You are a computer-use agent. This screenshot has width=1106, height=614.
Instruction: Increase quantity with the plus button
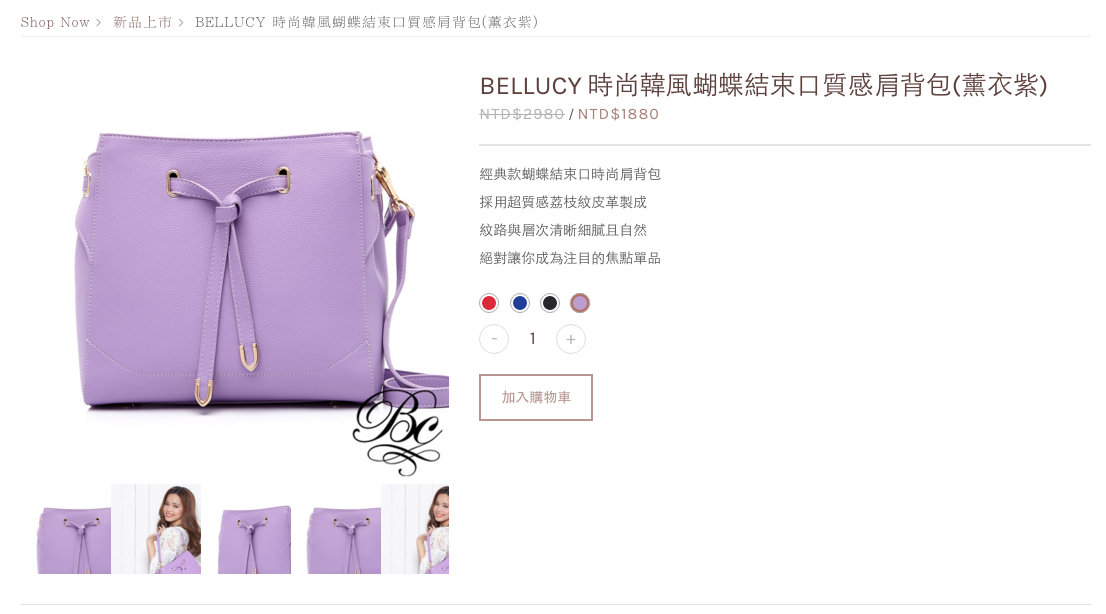point(571,339)
